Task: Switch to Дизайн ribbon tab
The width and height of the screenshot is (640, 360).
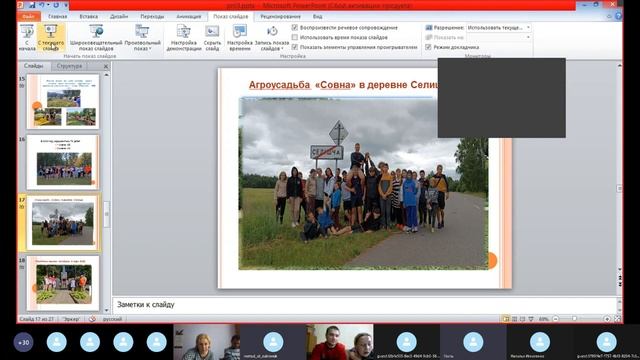Action: [x=119, y=16]
